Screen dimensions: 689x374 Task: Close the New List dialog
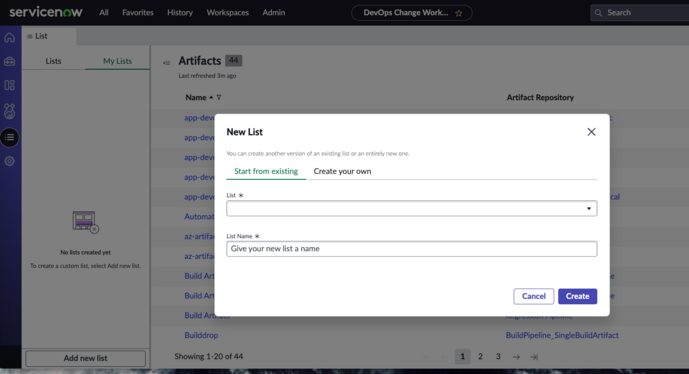click(591, 132)
